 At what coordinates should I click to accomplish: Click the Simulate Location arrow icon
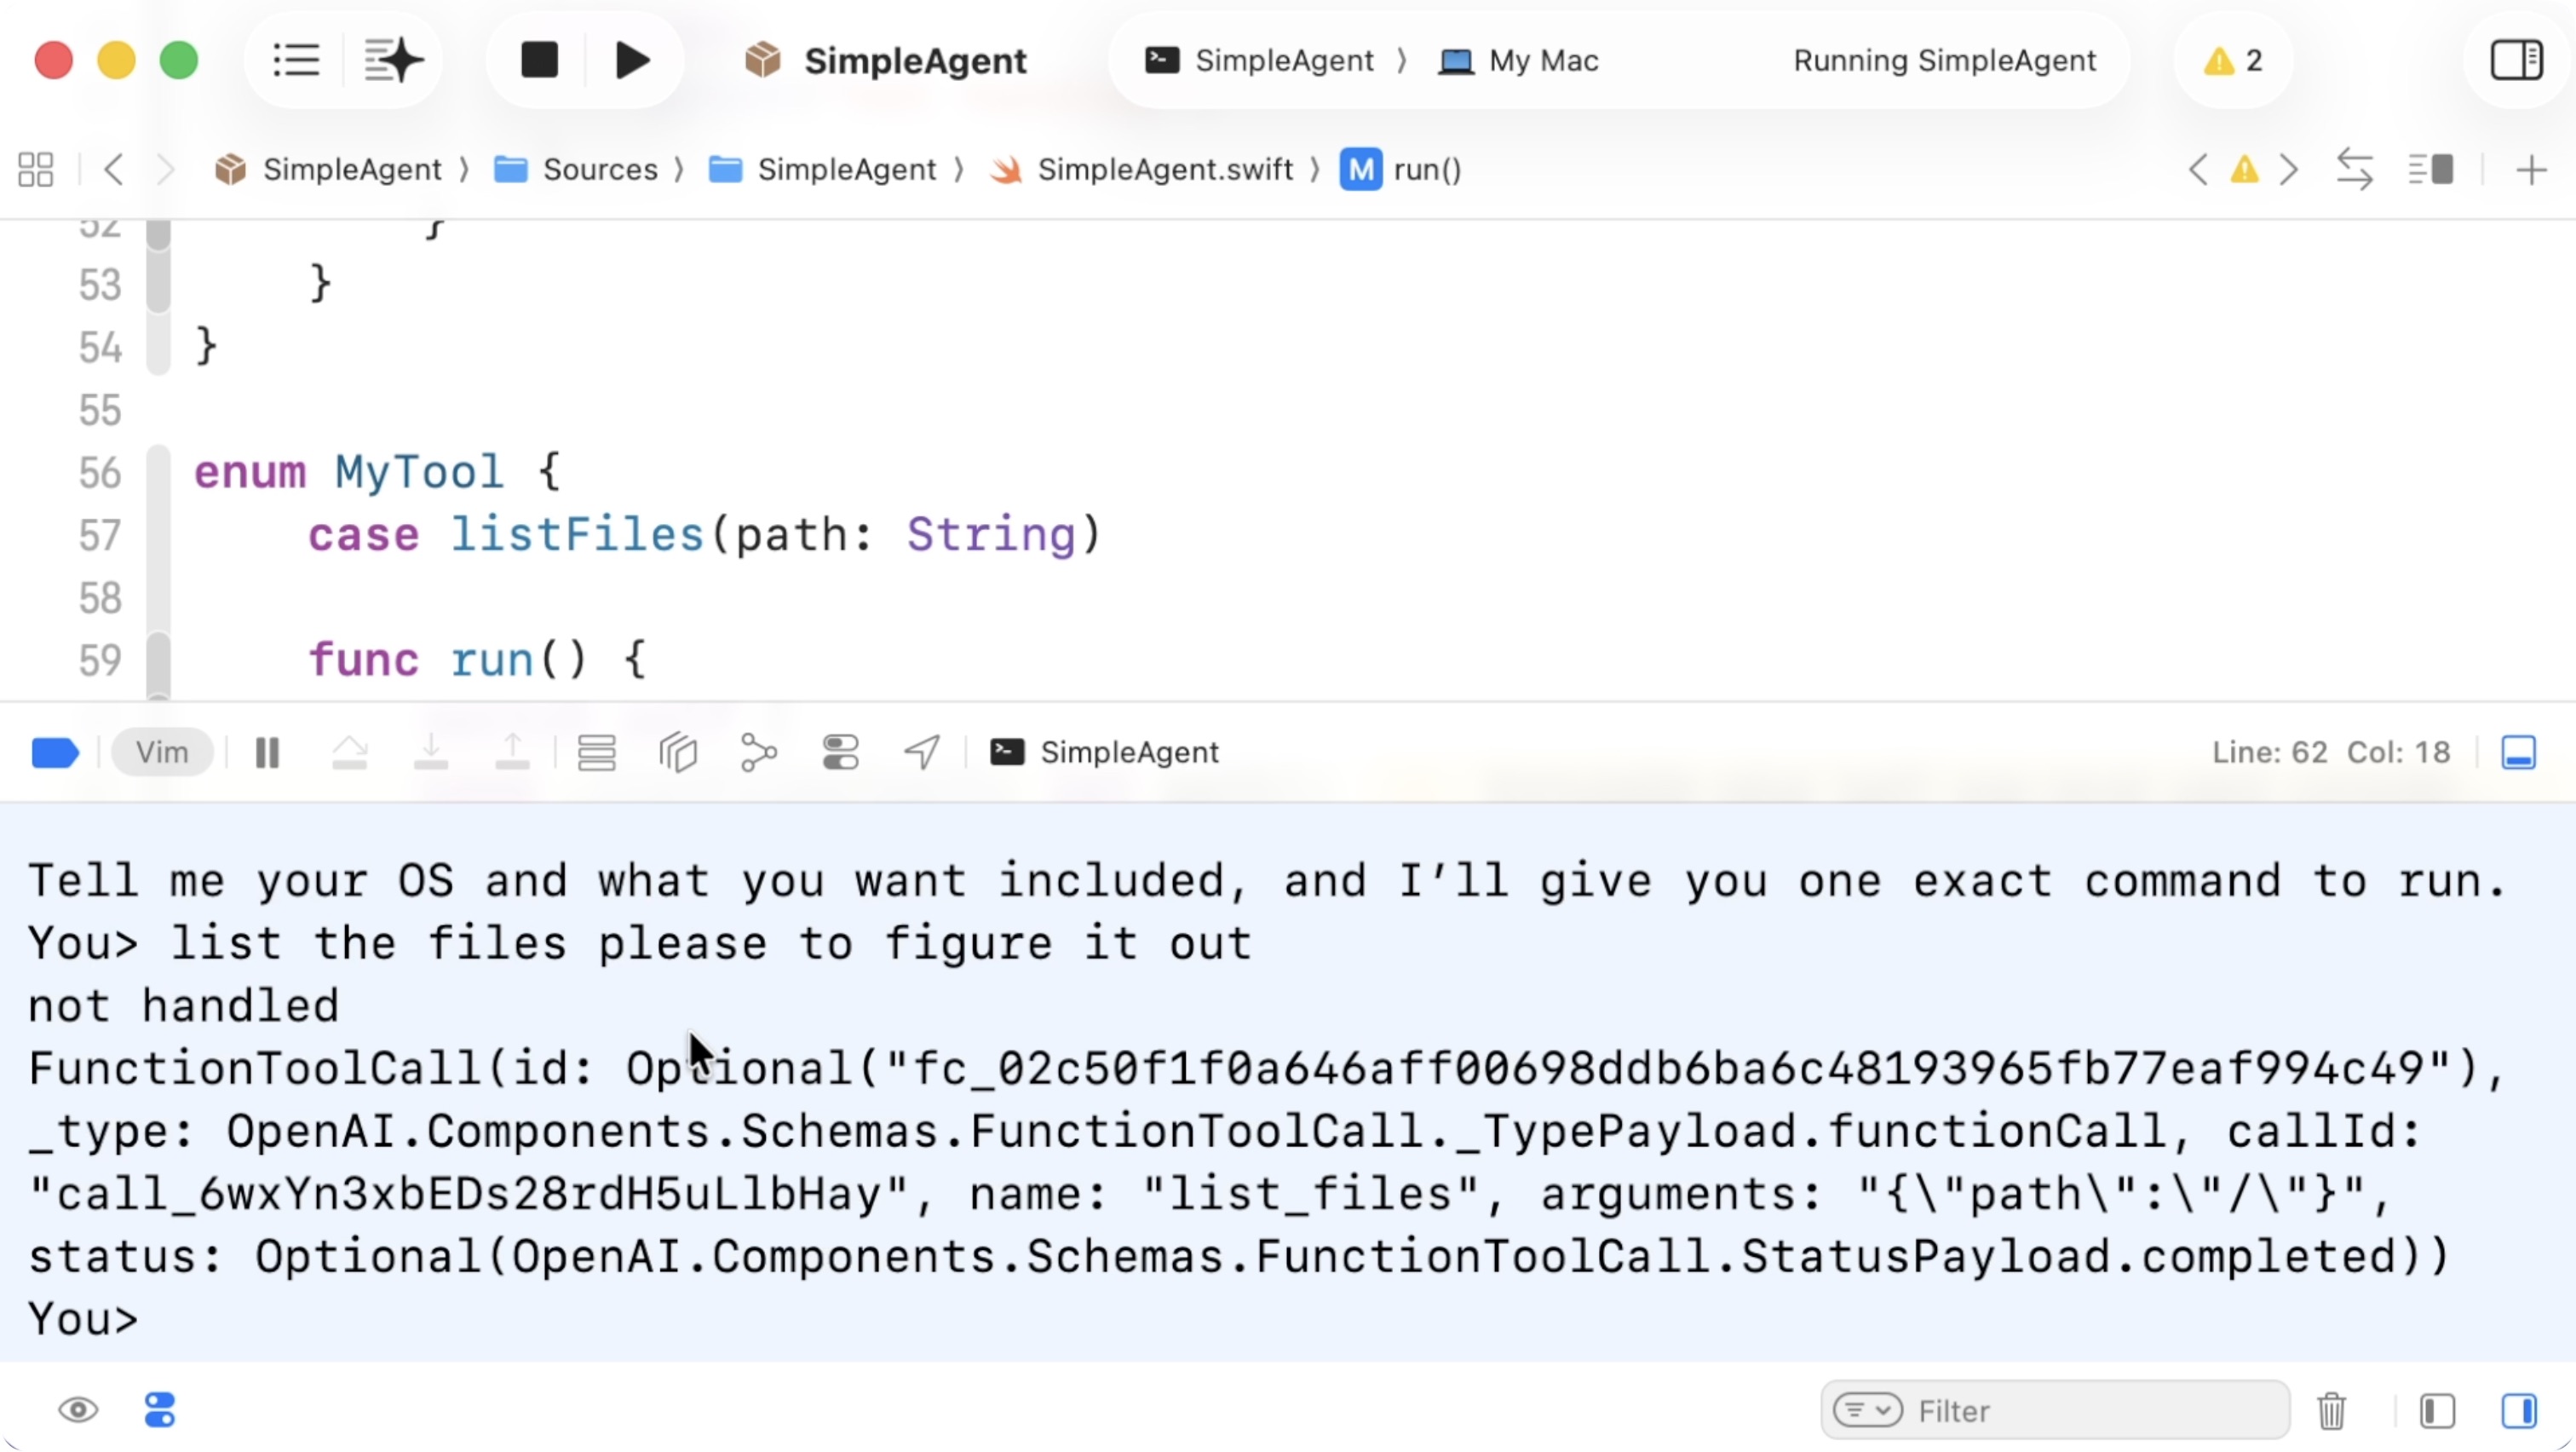(x=921, y=753)
